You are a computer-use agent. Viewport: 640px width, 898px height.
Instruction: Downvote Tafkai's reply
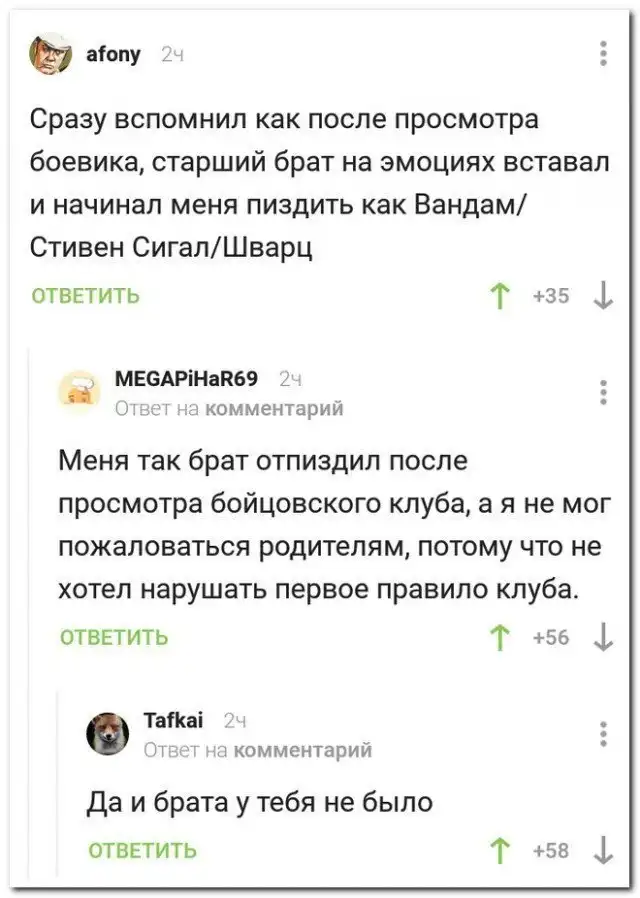click(603, 850)
